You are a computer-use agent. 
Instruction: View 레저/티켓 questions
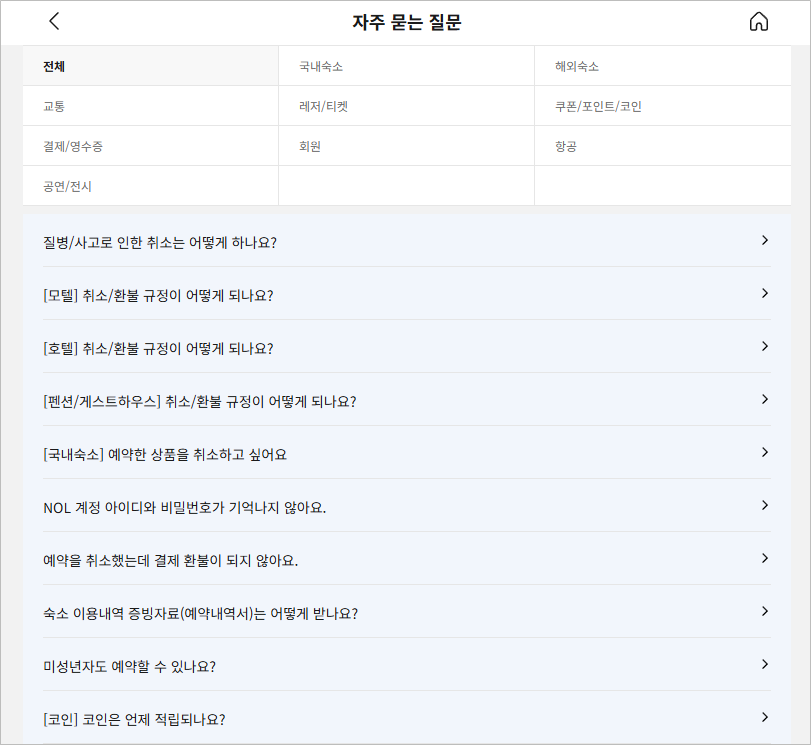(x=405, y=106)
